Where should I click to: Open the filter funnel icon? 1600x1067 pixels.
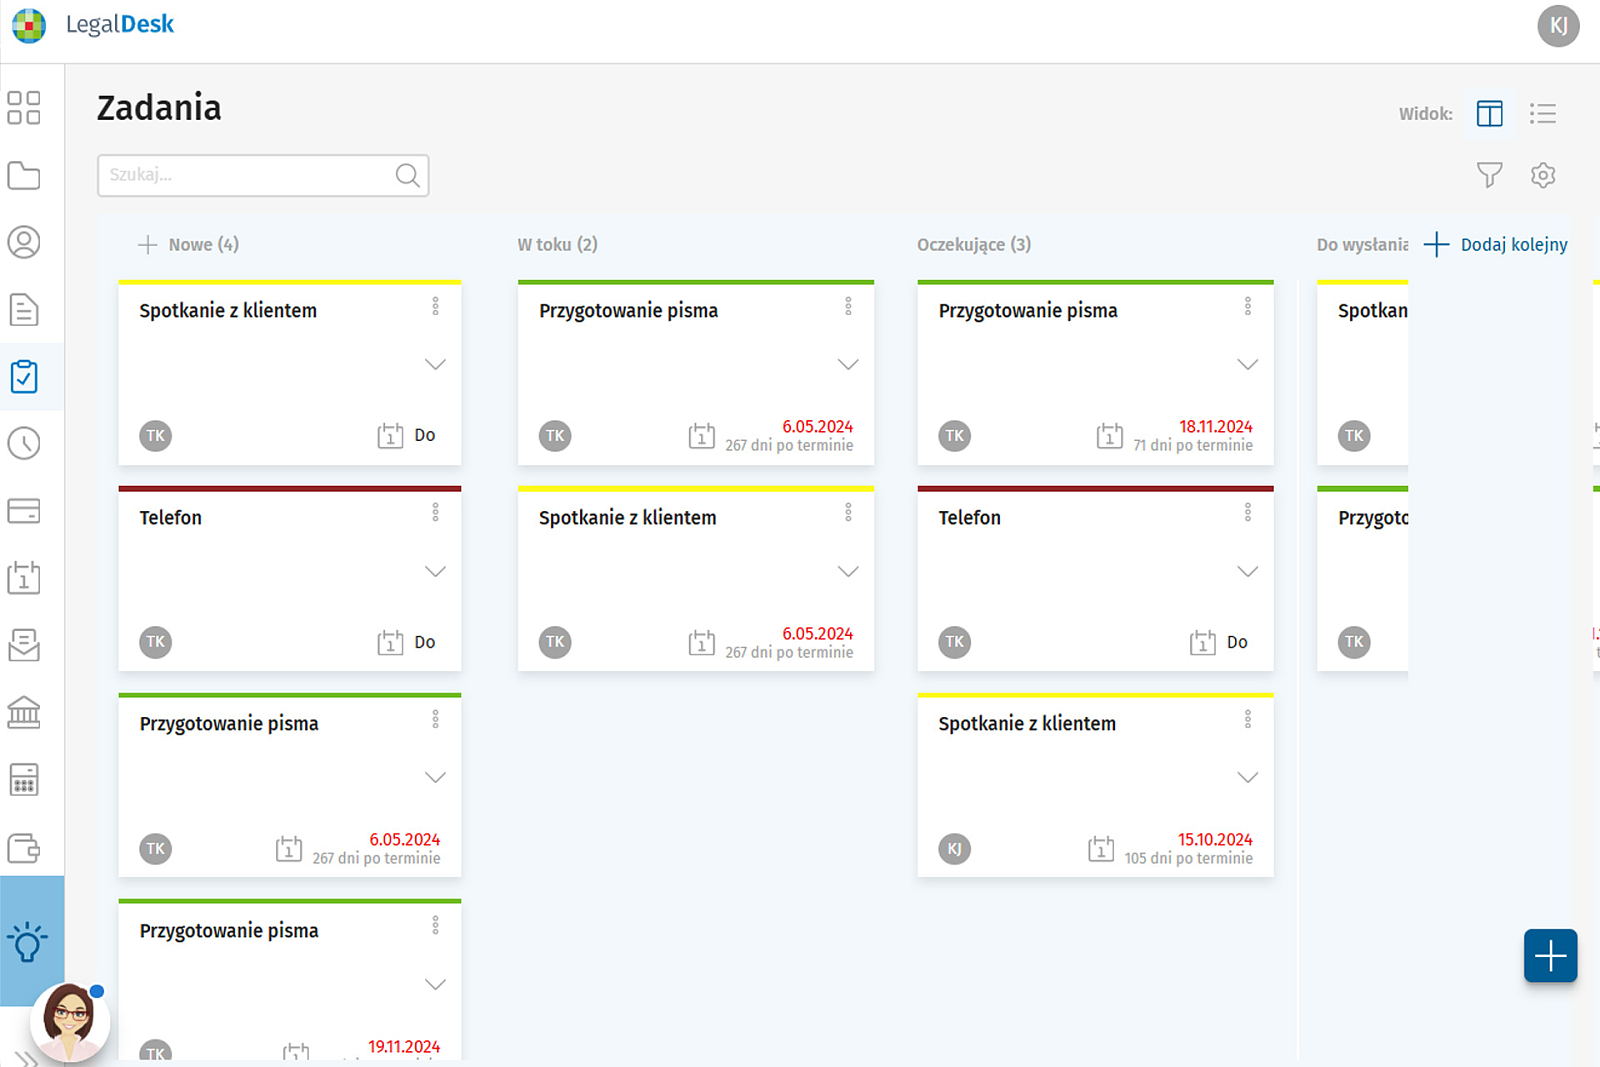[1489, 175]
